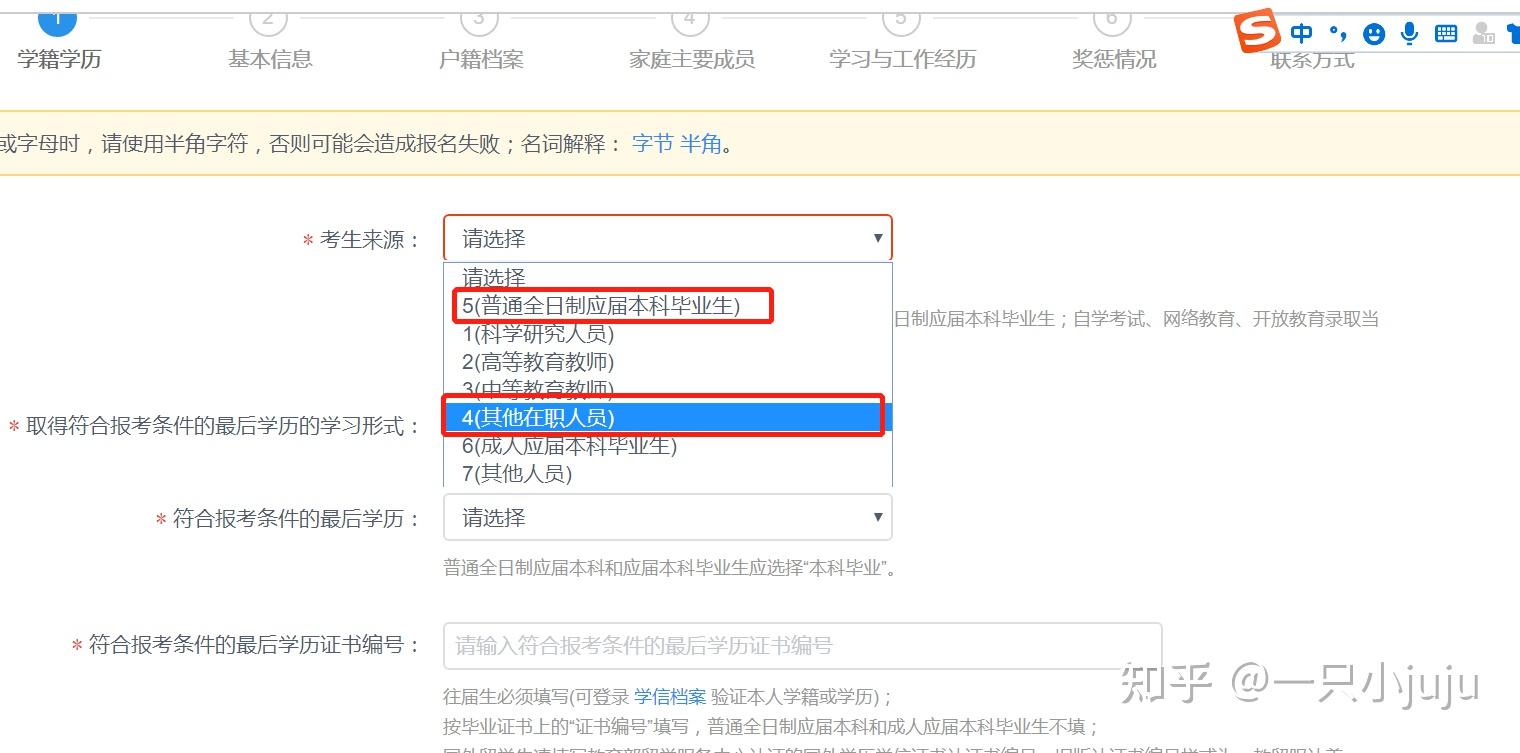Screen dimensions: 1520x753
Task: Start Sogou voice input microphone
Action: pyautogui.click(x=1410, y=34)
